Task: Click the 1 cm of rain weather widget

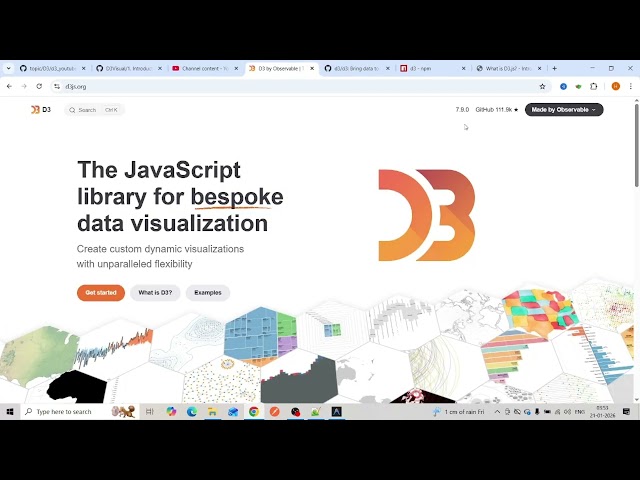Action: 459,412
